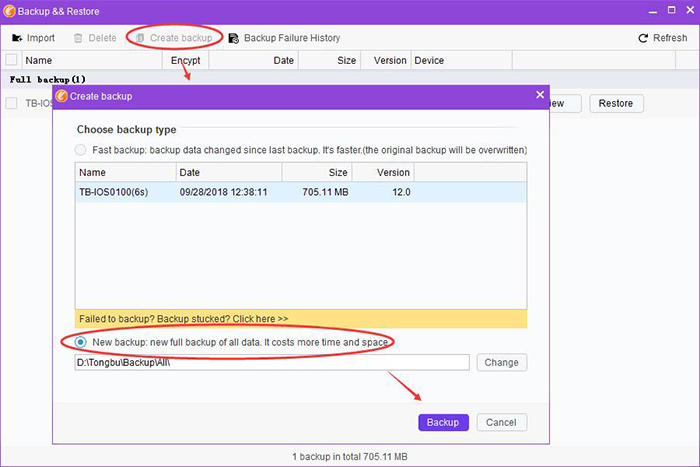Close the Backup & Restore window

coord(690,10)
